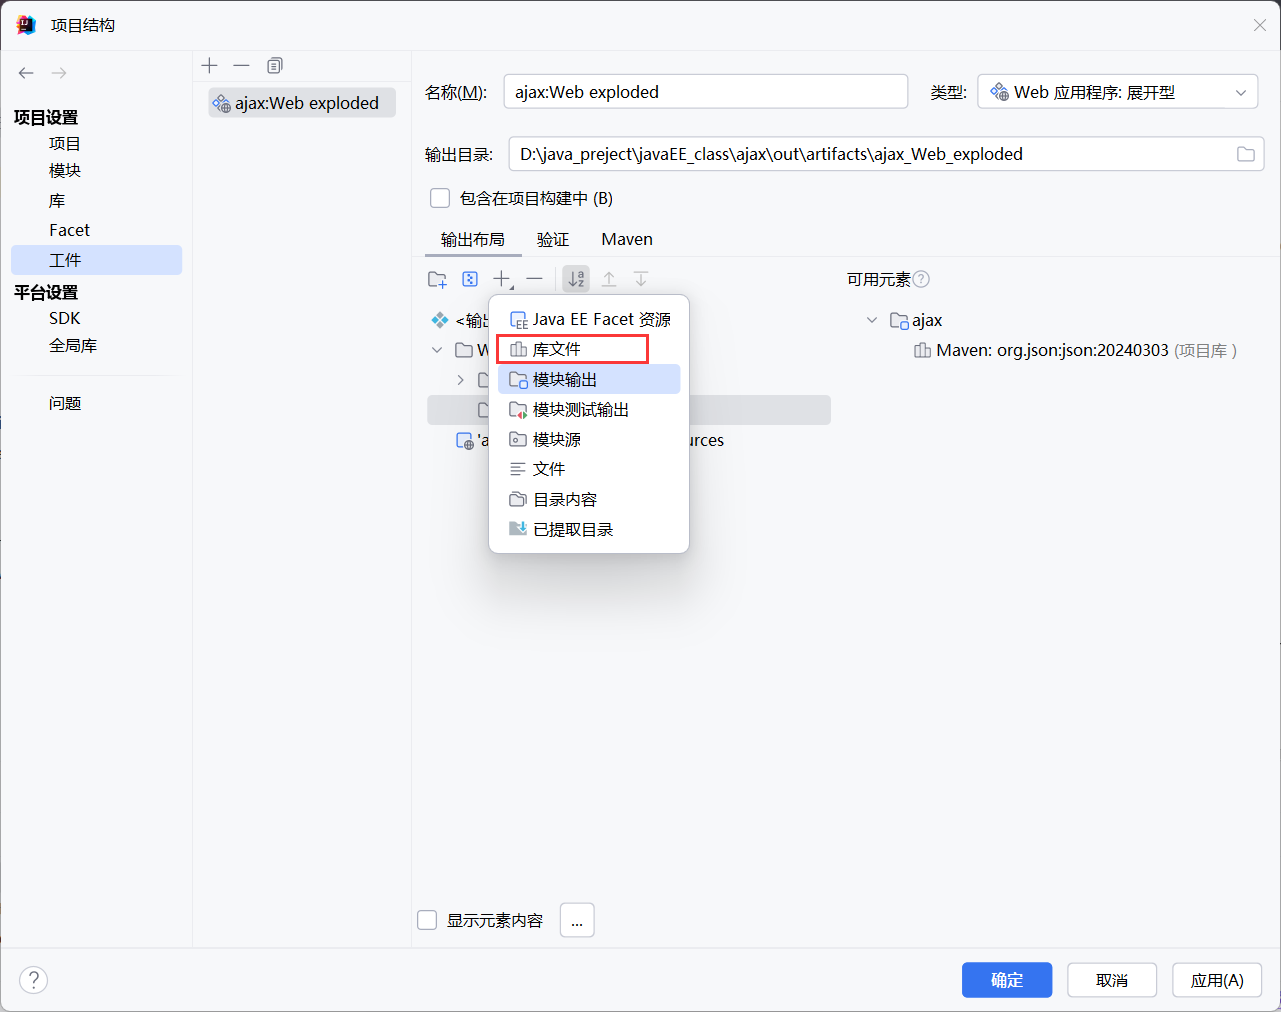Move the element up with the up arrow icon
Image resolution: width=1281 pixels, height=1012 pixels.
609,280
